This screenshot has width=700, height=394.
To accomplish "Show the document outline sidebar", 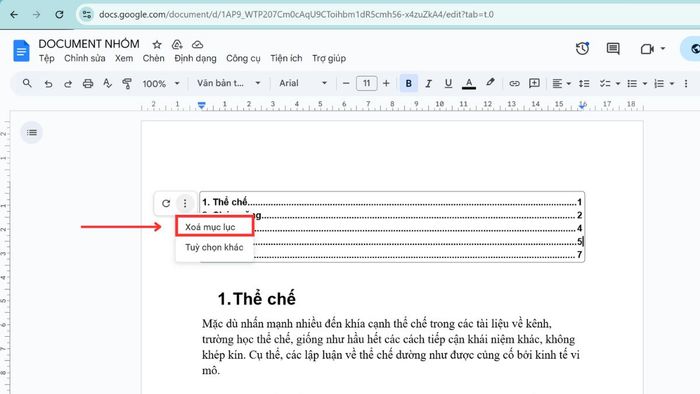I will 32,133.
